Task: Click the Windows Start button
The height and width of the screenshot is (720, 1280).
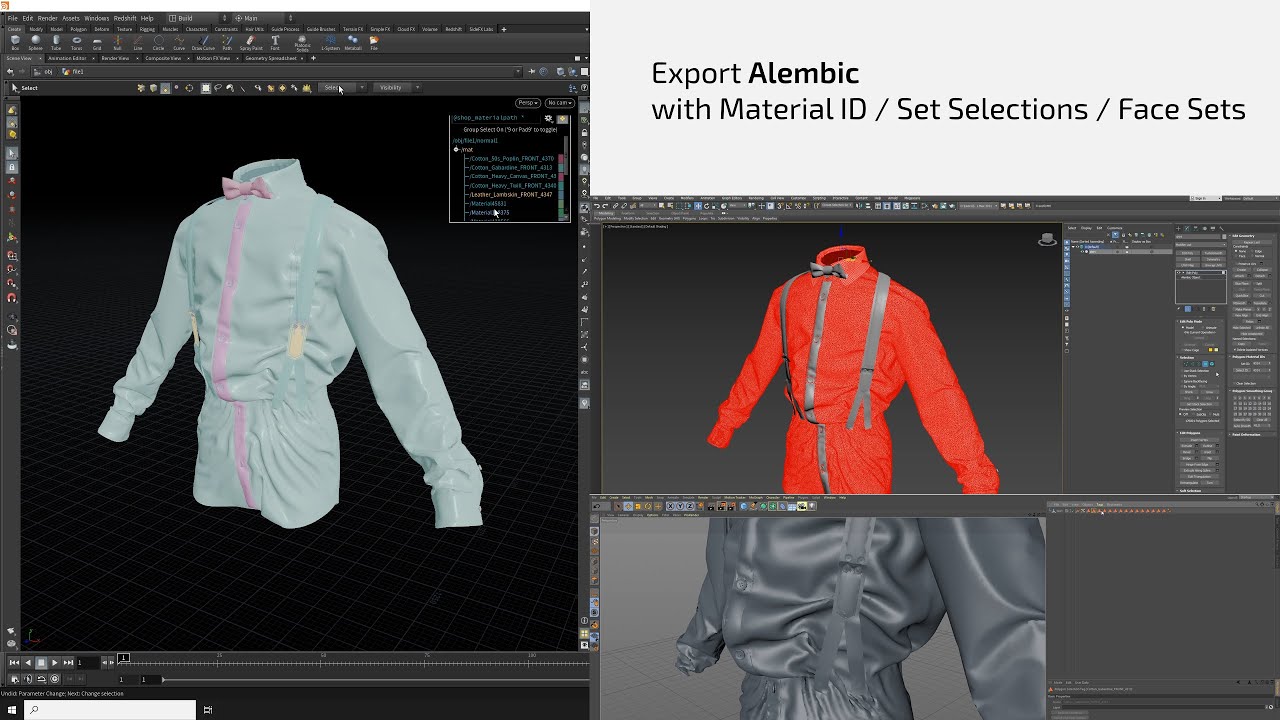Action: pyautogui.click(x=12, y=710)
